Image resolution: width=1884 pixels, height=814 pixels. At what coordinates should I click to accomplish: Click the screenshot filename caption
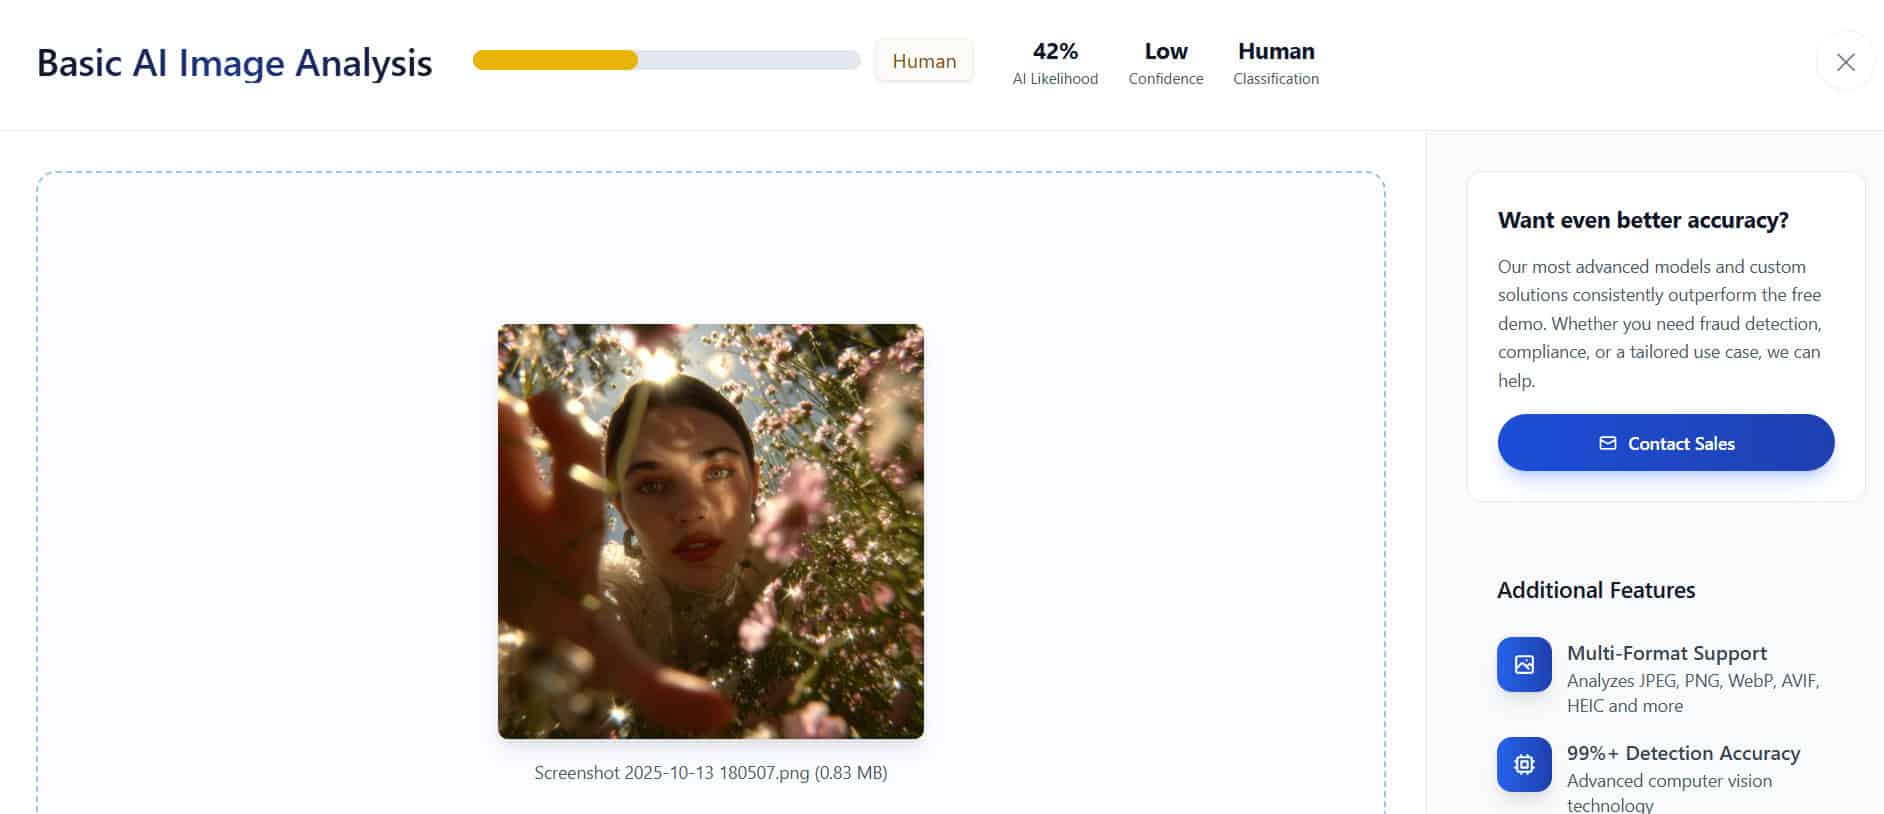[x=711, y=773]
